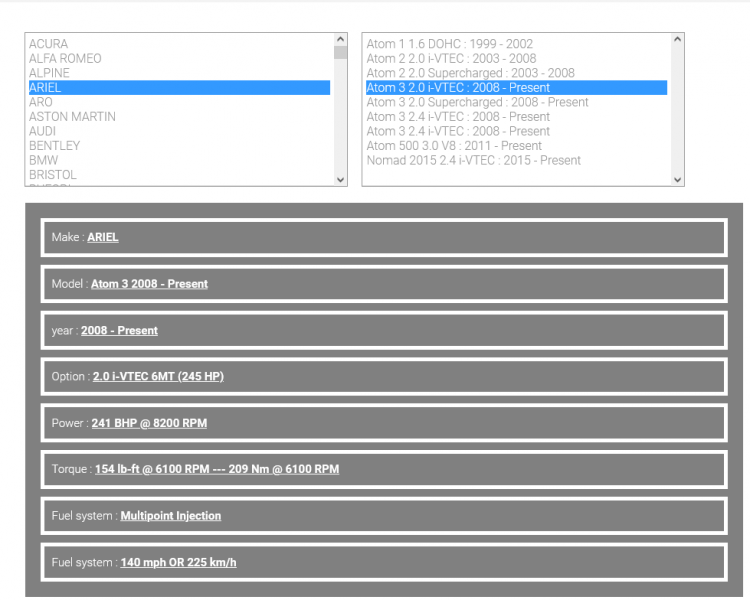
Task: Open the 2.0 i-VTEC 6MT (245 HP) option link
Action: click(x=158, y=377)
